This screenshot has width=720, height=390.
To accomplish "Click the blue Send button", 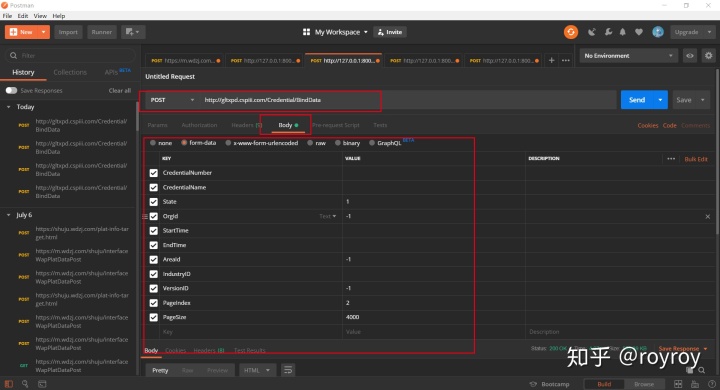I will pyautogui.click(x=637, y=100).
